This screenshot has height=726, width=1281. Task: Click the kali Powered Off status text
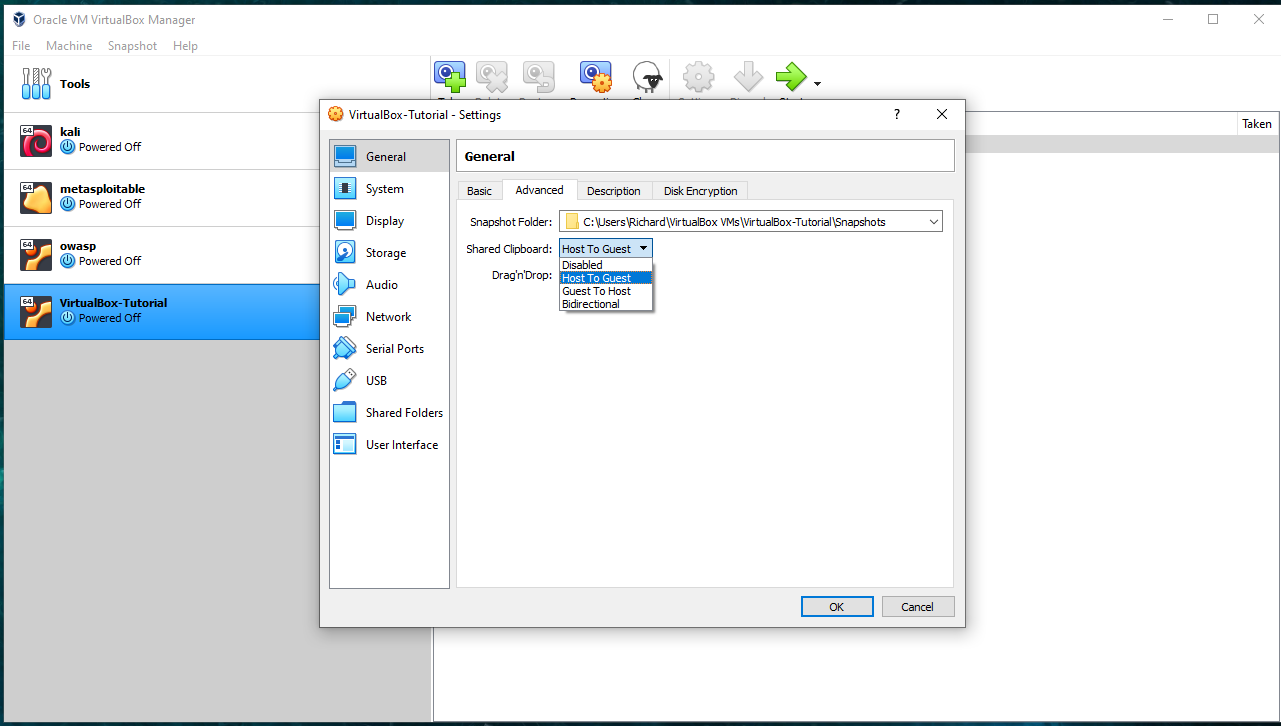[x=110, y=147]
